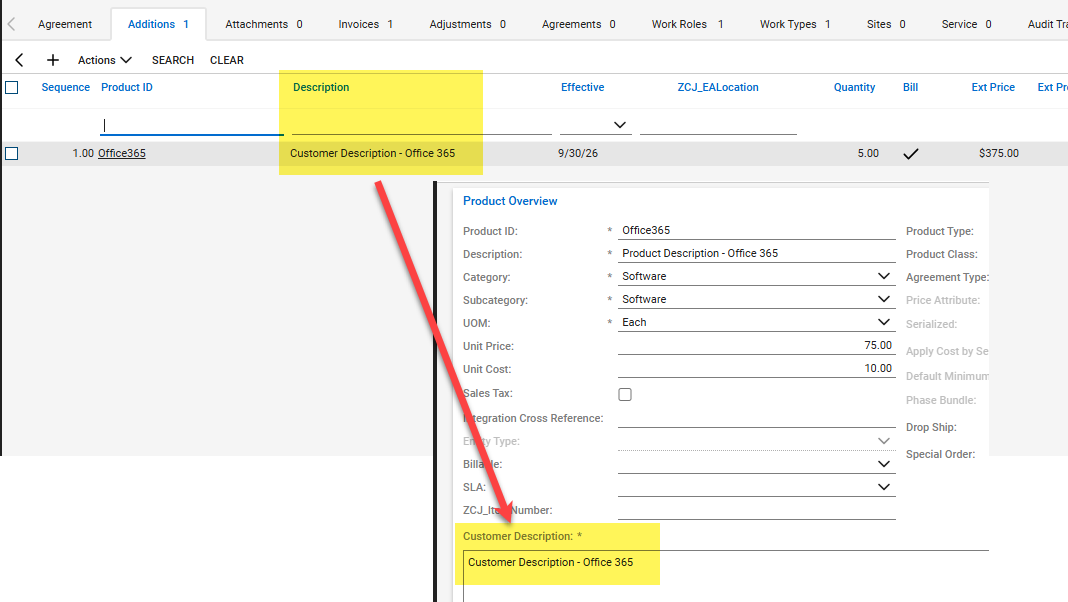Click the SEARCH button
1068x602 pixels.
pyautogui.click(x=173, y=60)
